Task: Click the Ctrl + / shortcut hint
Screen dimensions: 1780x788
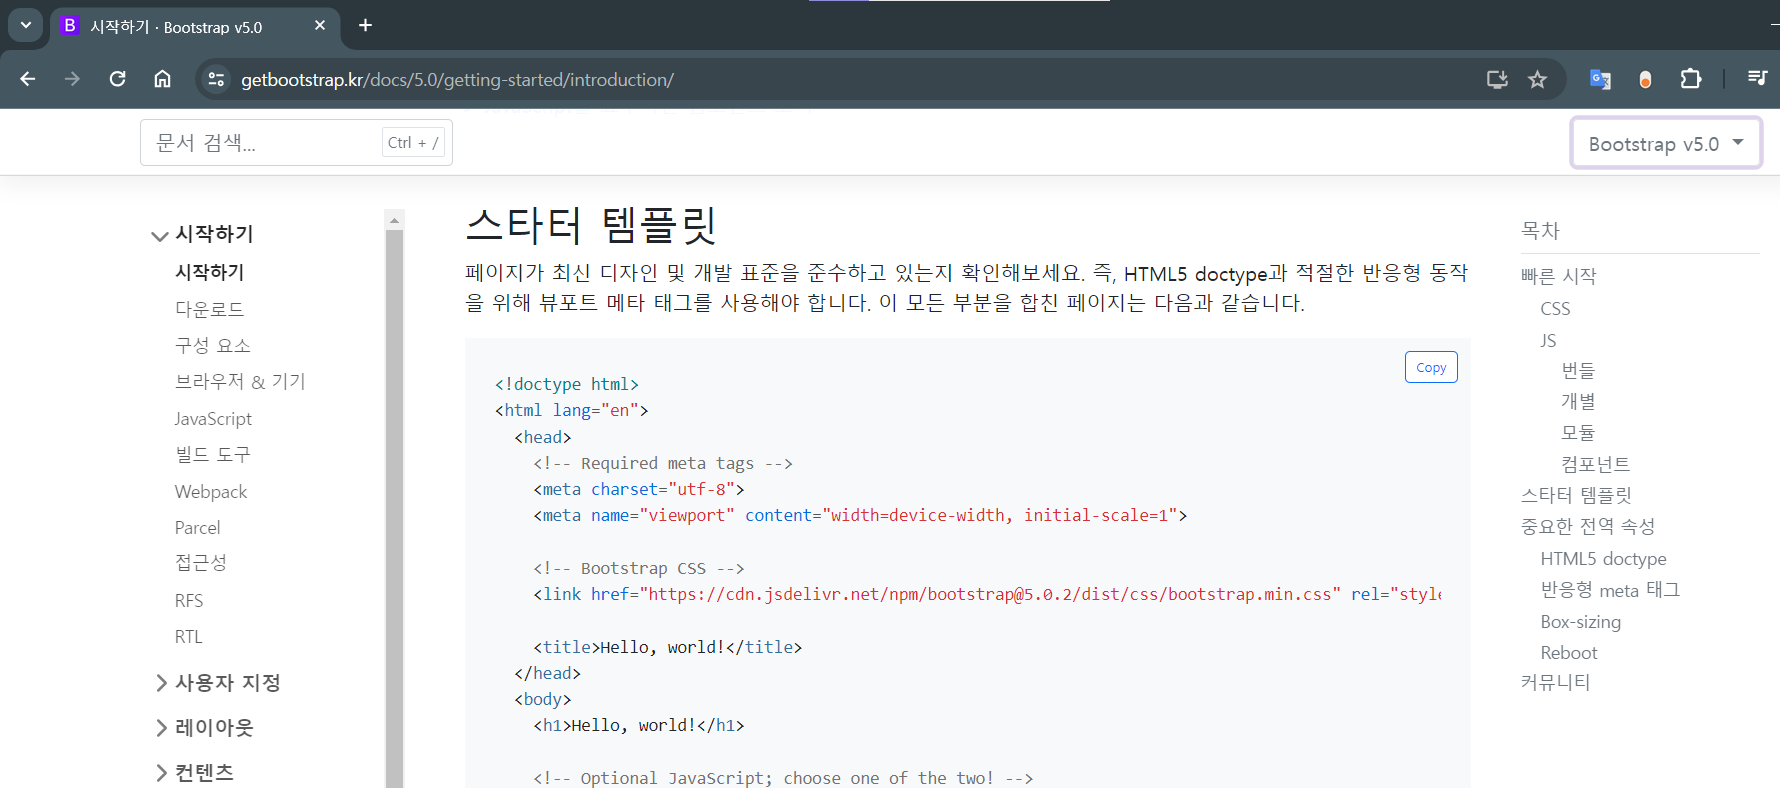Action: tap(413, 143)
